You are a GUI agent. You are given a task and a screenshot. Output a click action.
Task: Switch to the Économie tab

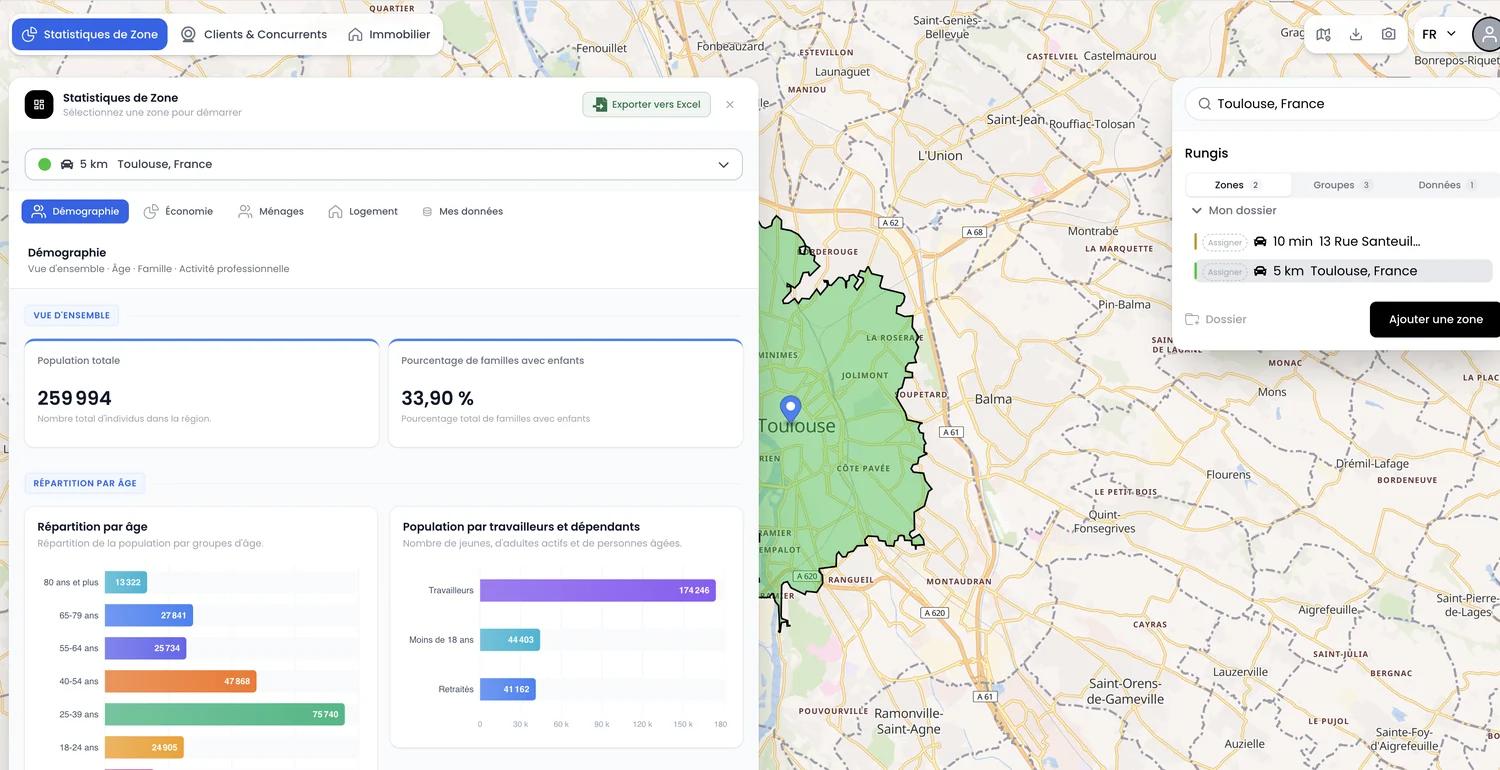click(178, 211)
